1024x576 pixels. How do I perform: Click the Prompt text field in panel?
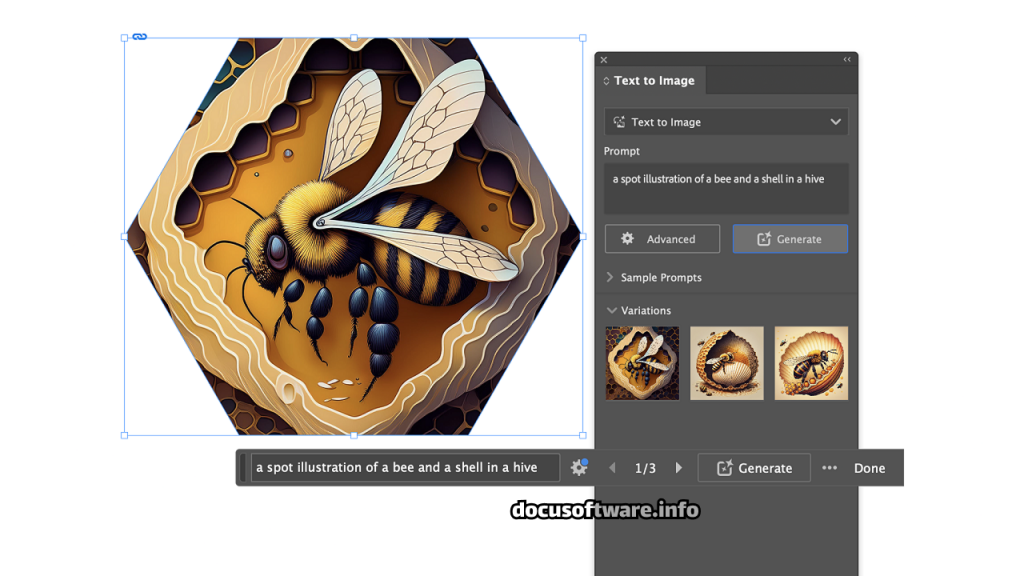point(726,189)
